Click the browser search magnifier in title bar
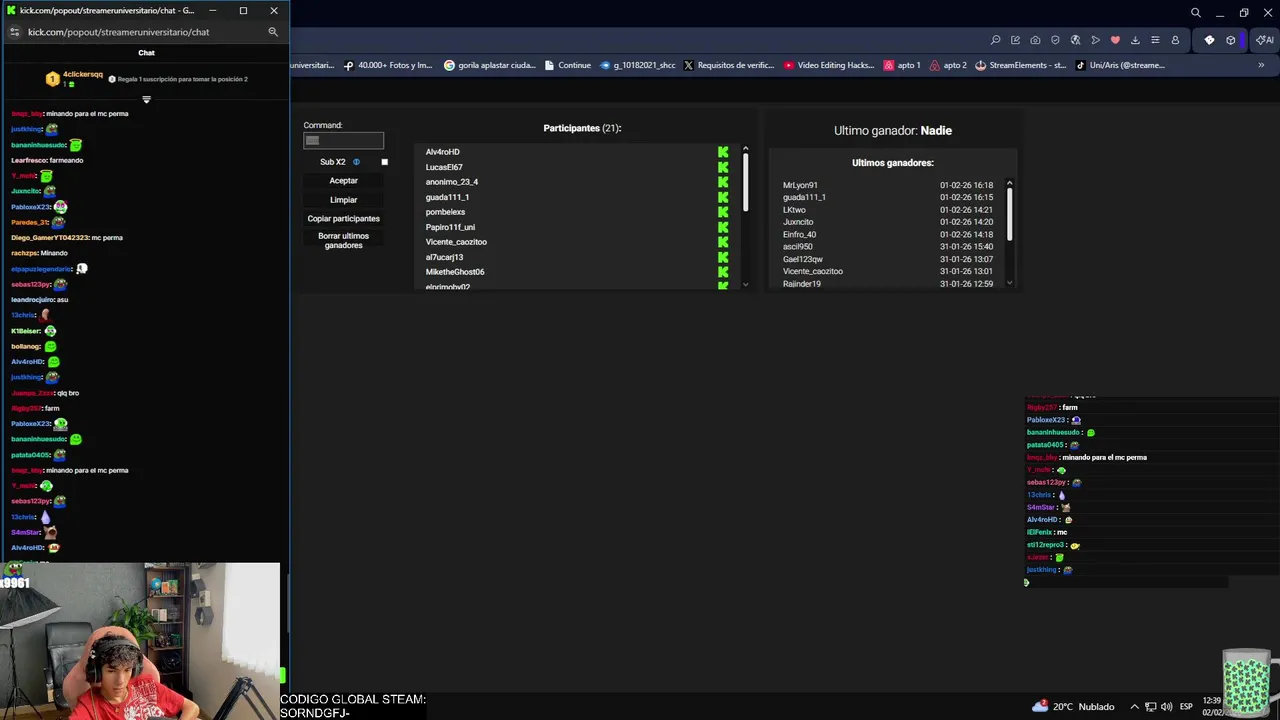The height and width of the screenshot is (720, 1280). click(1195, 12)
